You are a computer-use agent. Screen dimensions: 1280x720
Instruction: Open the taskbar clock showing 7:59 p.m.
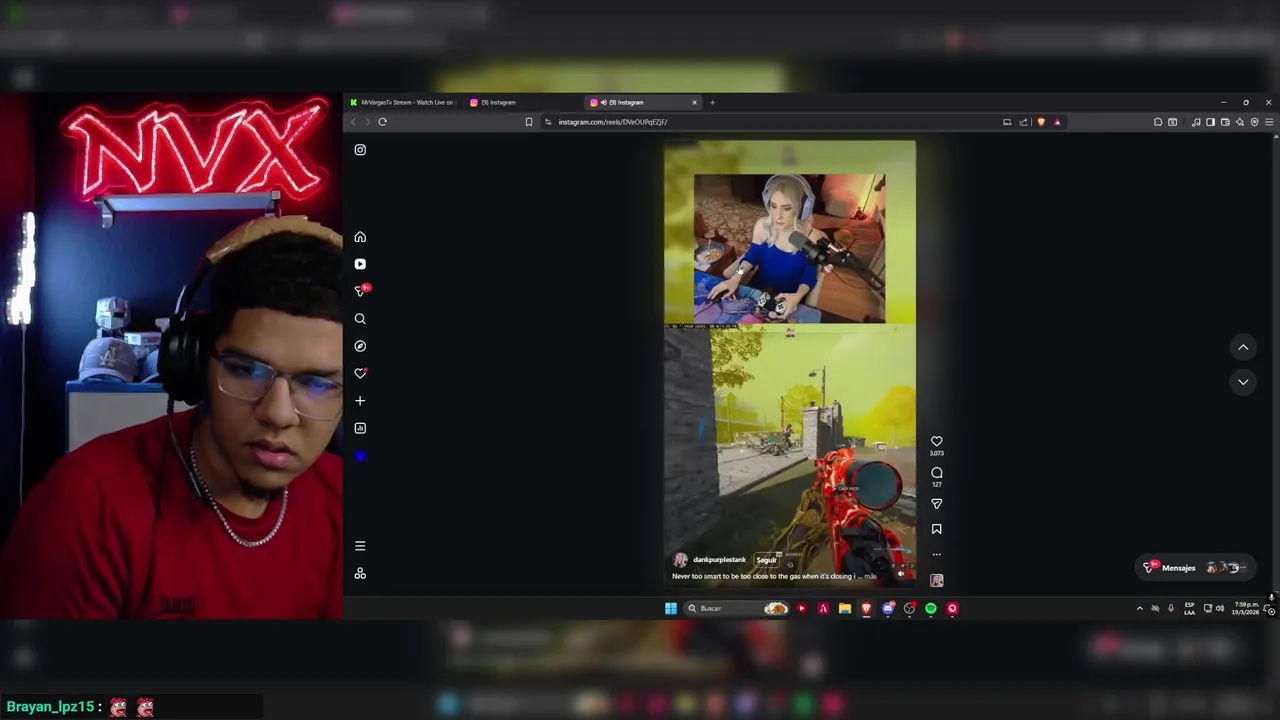(1246, 608)
